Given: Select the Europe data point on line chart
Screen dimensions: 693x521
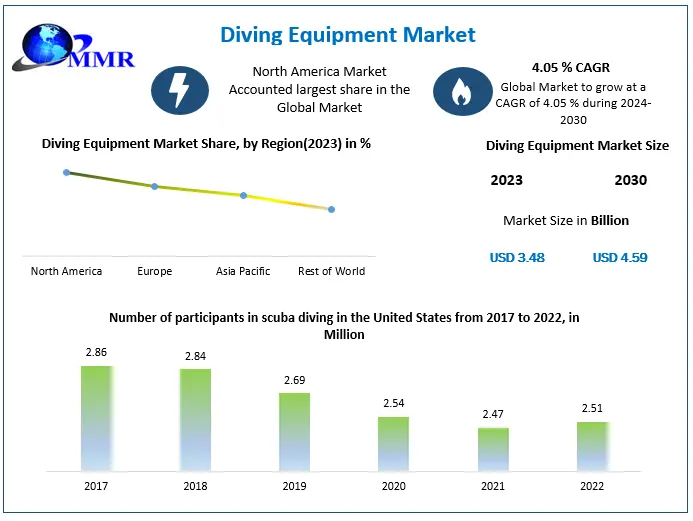Looking at the screenshot, I should pos(154,186).
